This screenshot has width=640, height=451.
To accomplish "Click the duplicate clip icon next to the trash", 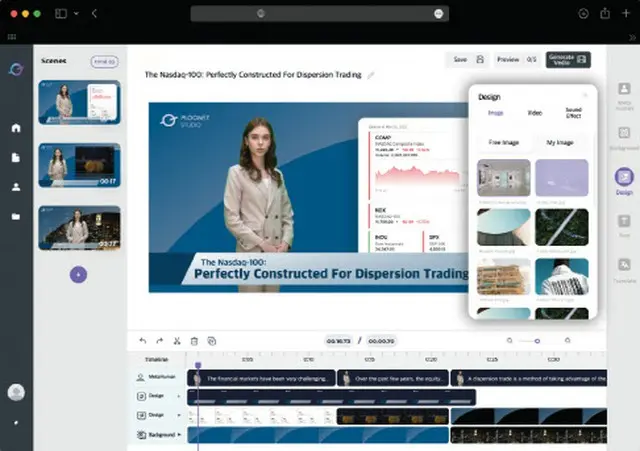I will pos(211,341).
